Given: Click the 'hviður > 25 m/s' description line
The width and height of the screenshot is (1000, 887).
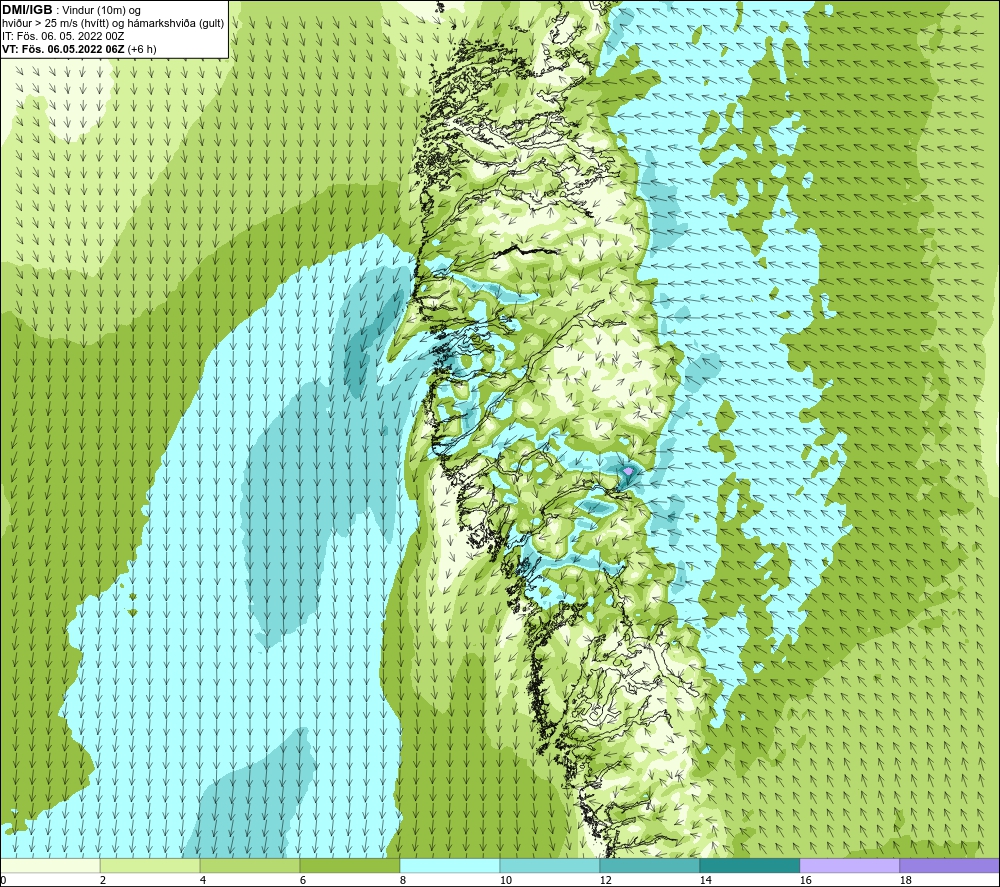Looking at the screenshot, I should pyautogui.click(x=113, y=24).
